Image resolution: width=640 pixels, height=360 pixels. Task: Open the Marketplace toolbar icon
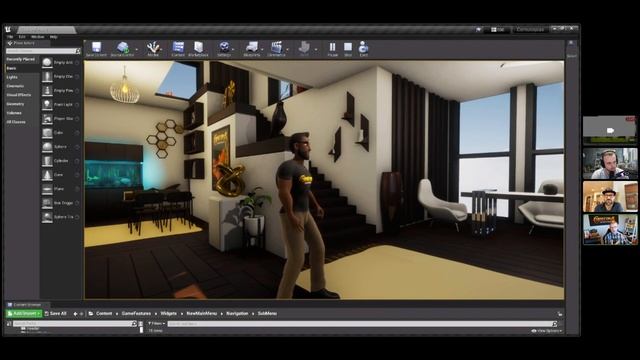(x=198, y=47)
